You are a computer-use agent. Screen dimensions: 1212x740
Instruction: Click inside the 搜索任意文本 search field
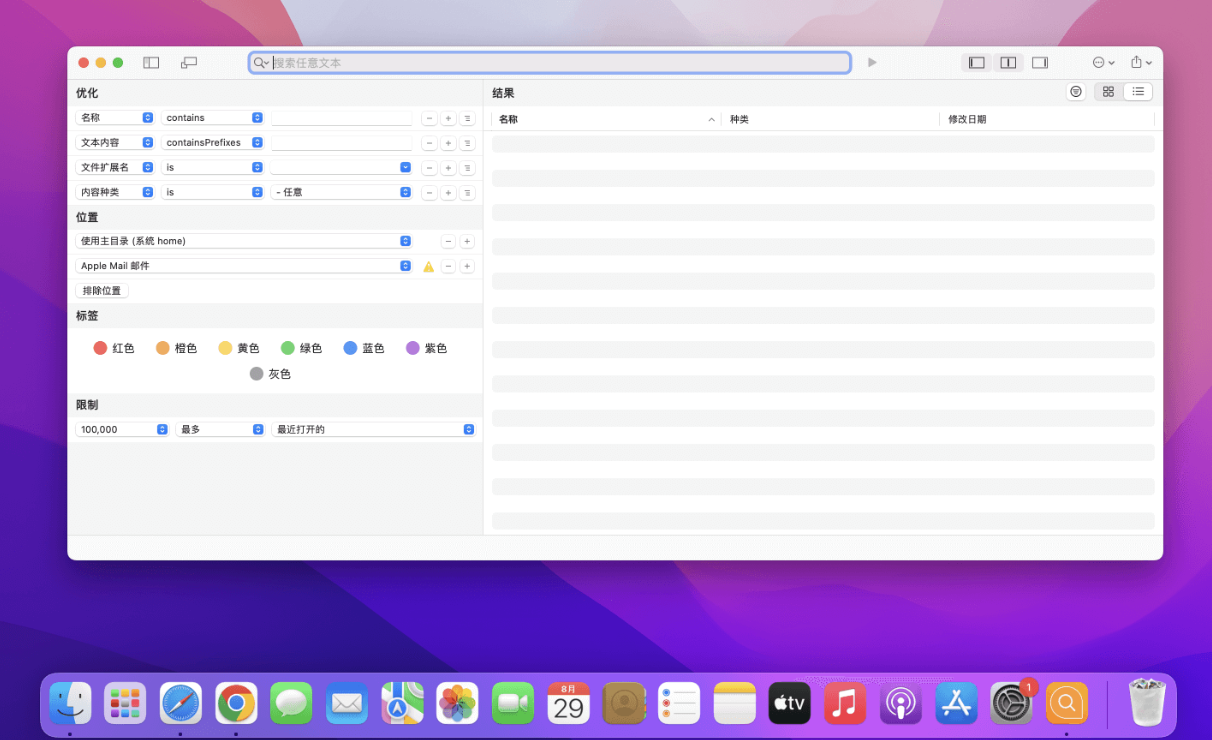click(x=550, y=62)
